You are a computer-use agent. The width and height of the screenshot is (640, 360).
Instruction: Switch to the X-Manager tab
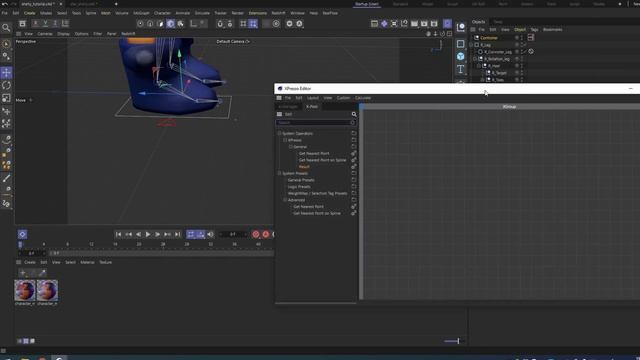pyautogui.click(x=288, y=107)
